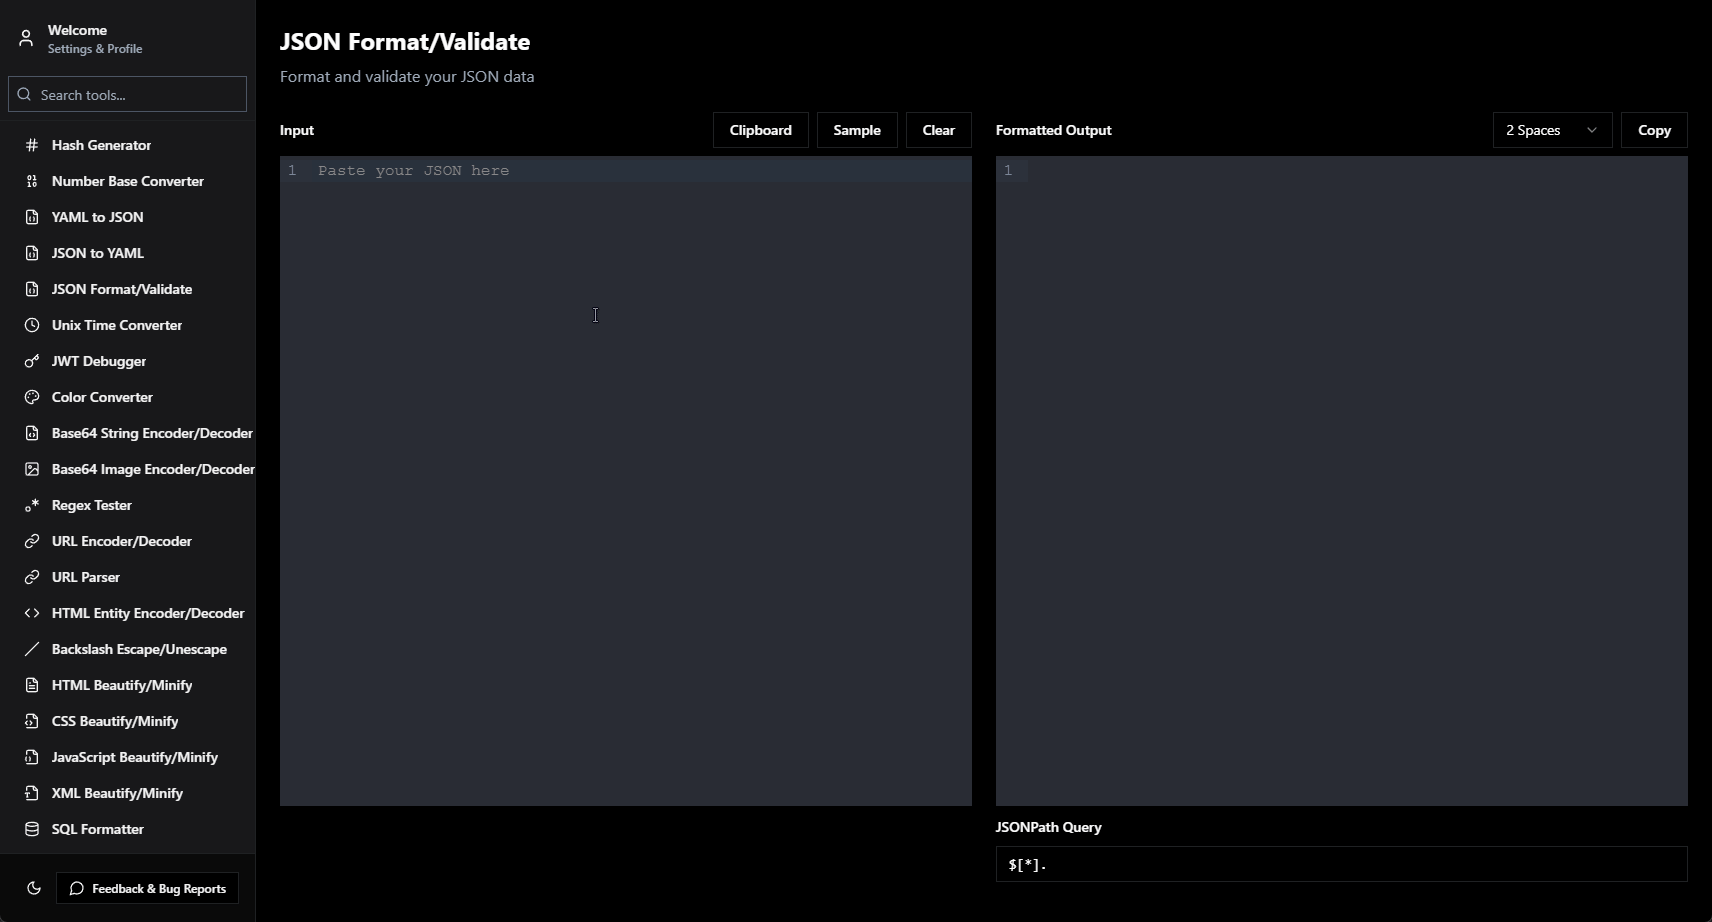
Task: Open the 2 Spaces indentation dropdown
Action: (1551, 130)
